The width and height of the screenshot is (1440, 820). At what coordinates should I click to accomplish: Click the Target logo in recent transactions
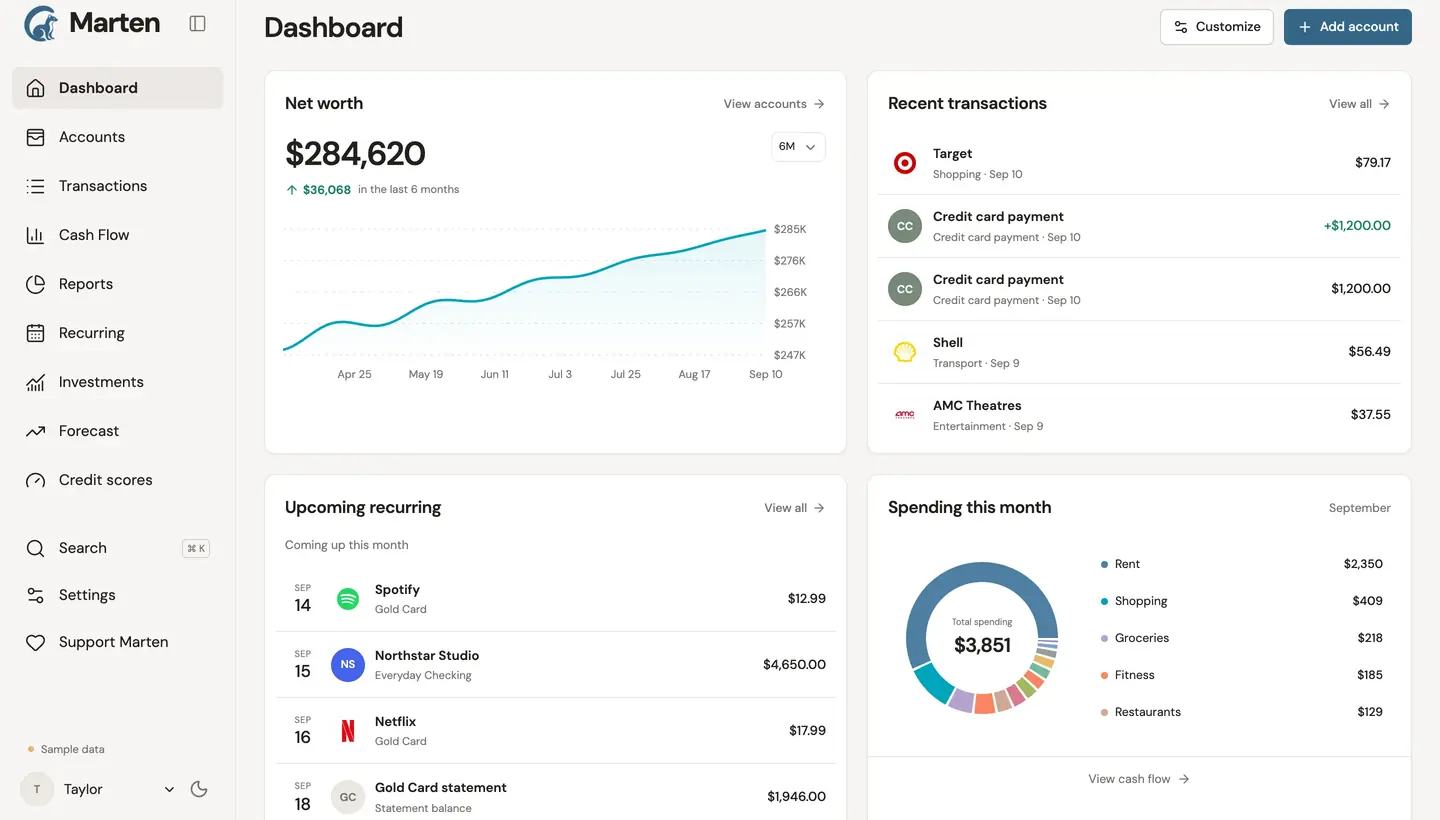click(905, 163)
